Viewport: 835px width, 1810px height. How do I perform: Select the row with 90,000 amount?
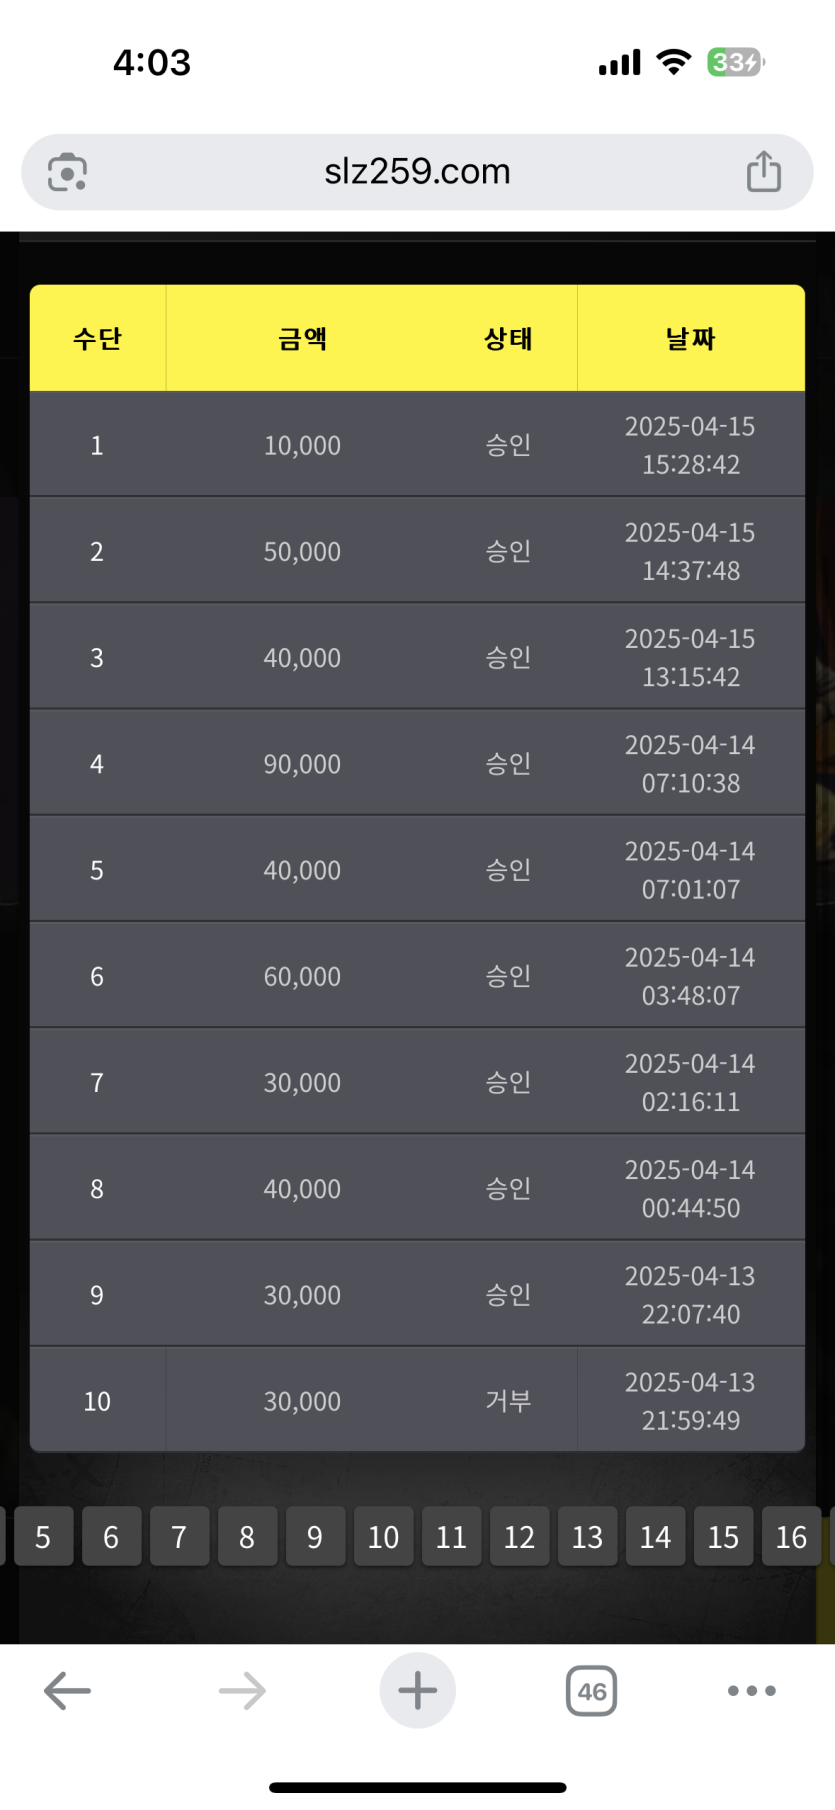302,764
